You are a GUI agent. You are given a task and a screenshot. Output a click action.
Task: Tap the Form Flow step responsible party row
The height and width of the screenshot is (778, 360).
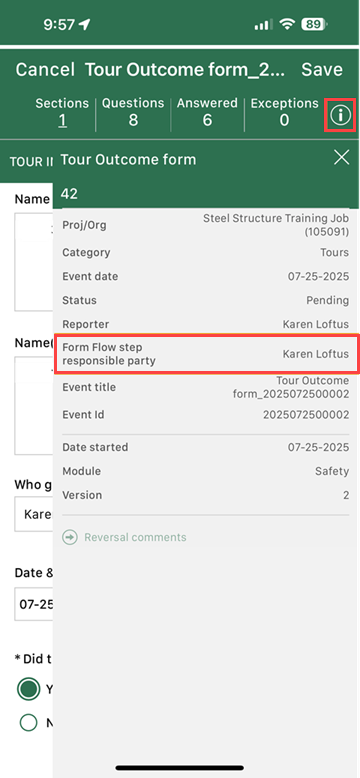pos(205,354)
